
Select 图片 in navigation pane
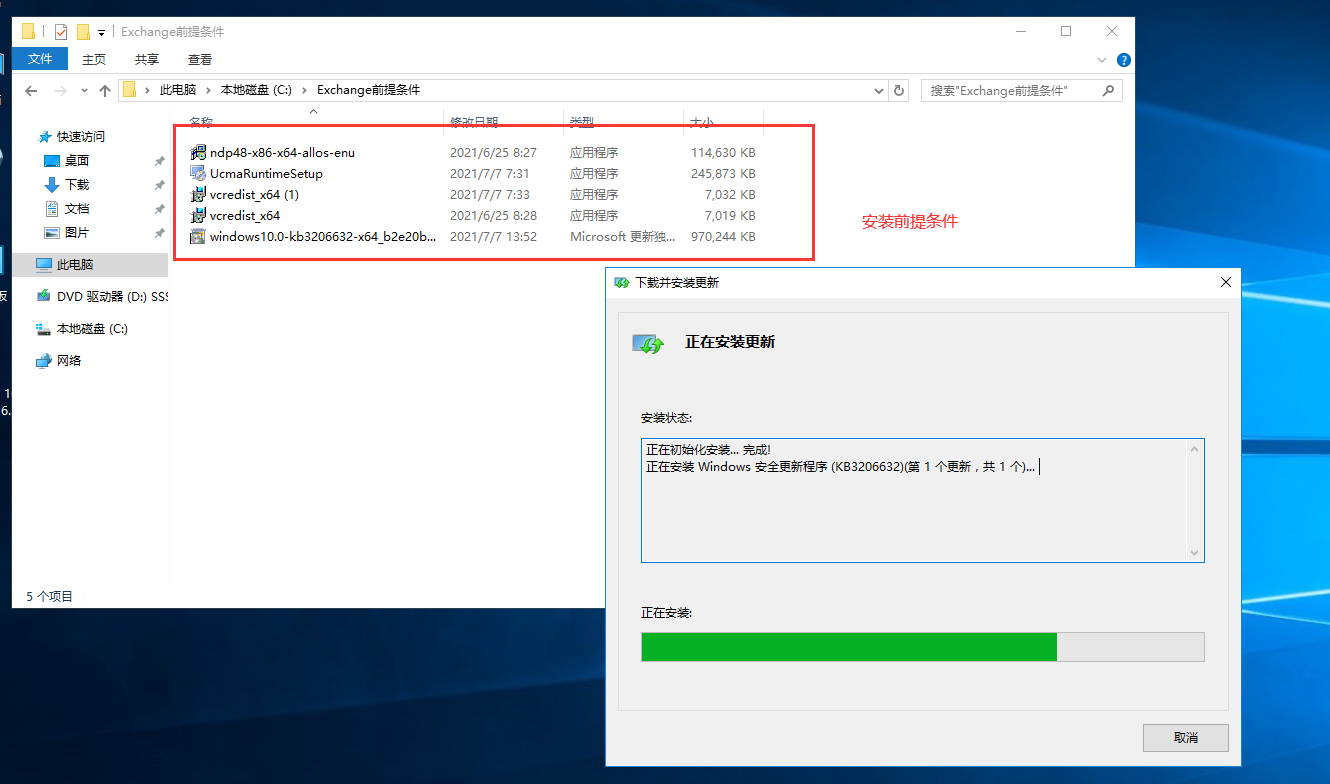tap(77, 232)
